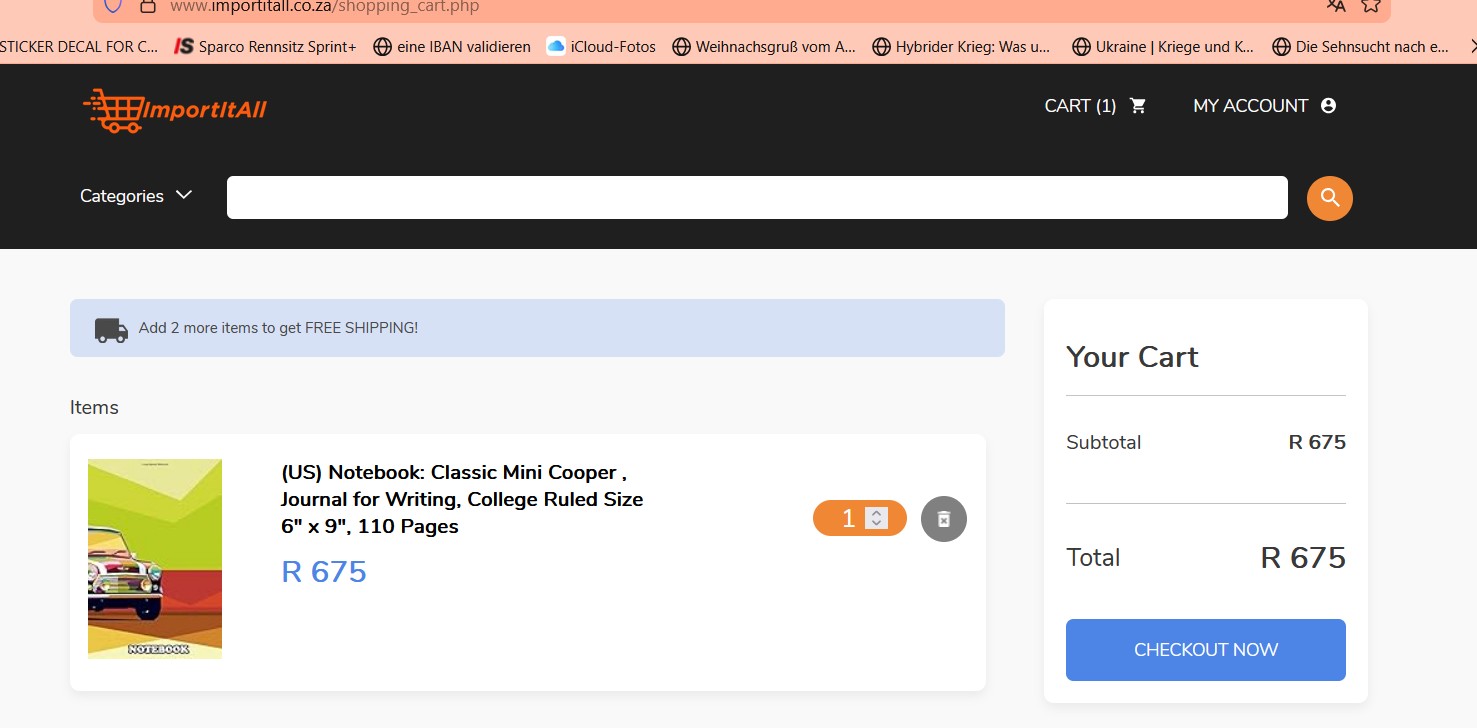Click the shopping cart icon in header
Image resolution: width=1477 pixels, height=728 pixels.
(x=1138, y=106)
